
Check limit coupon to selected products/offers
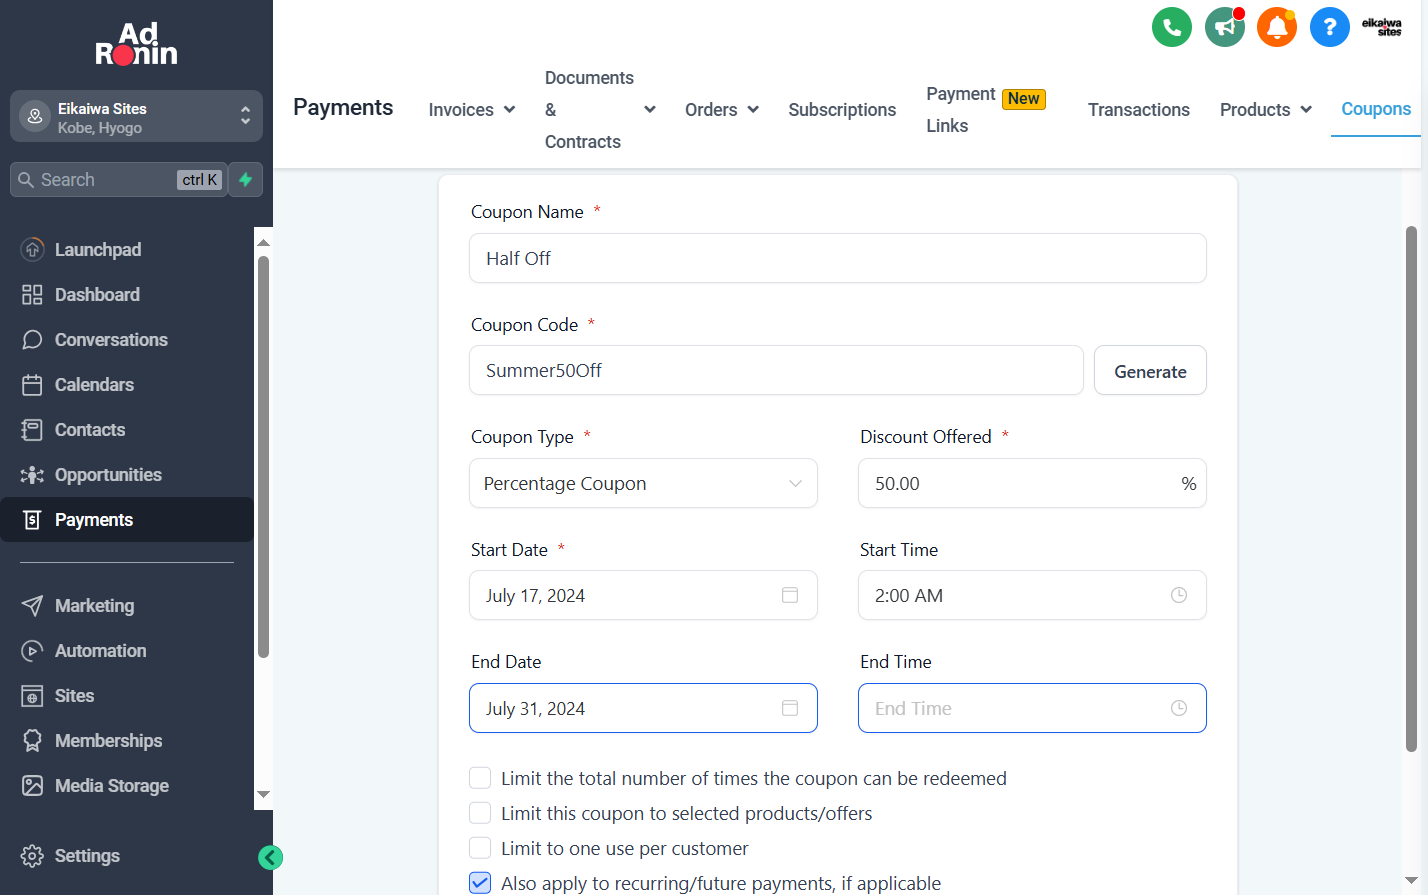(x=480, y=813)
